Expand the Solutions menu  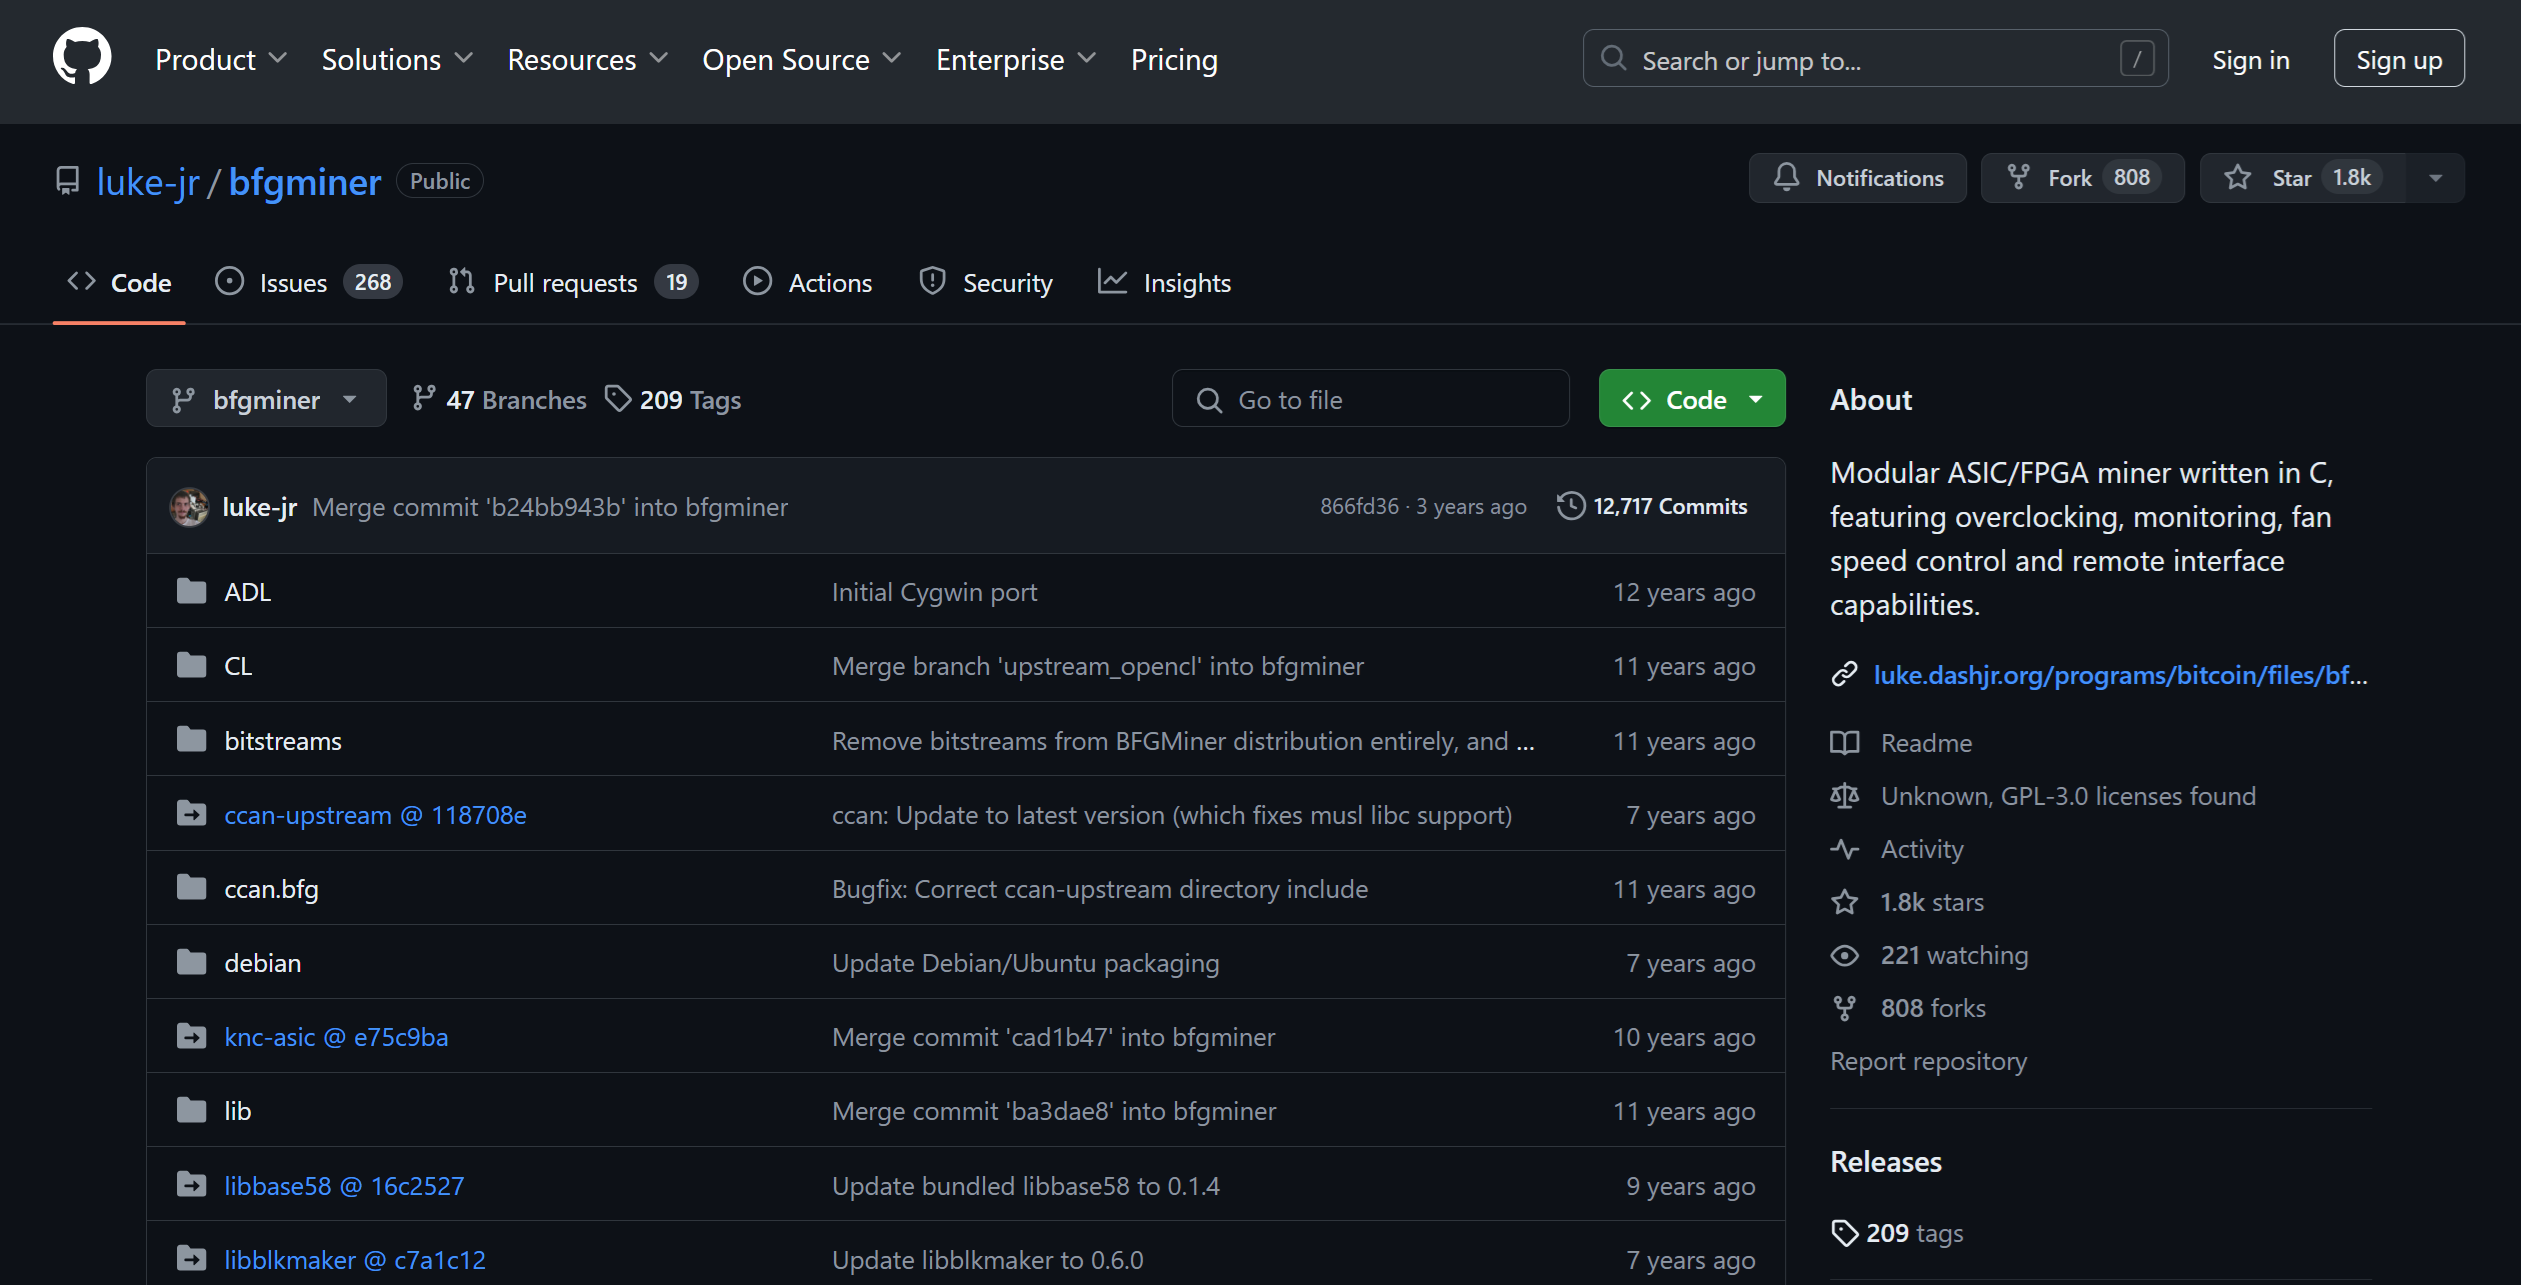click(397, 60)
